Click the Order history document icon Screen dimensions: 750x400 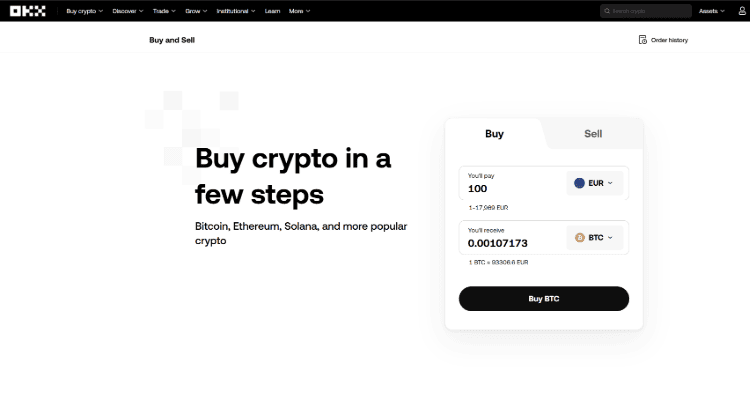click(643, 40)
